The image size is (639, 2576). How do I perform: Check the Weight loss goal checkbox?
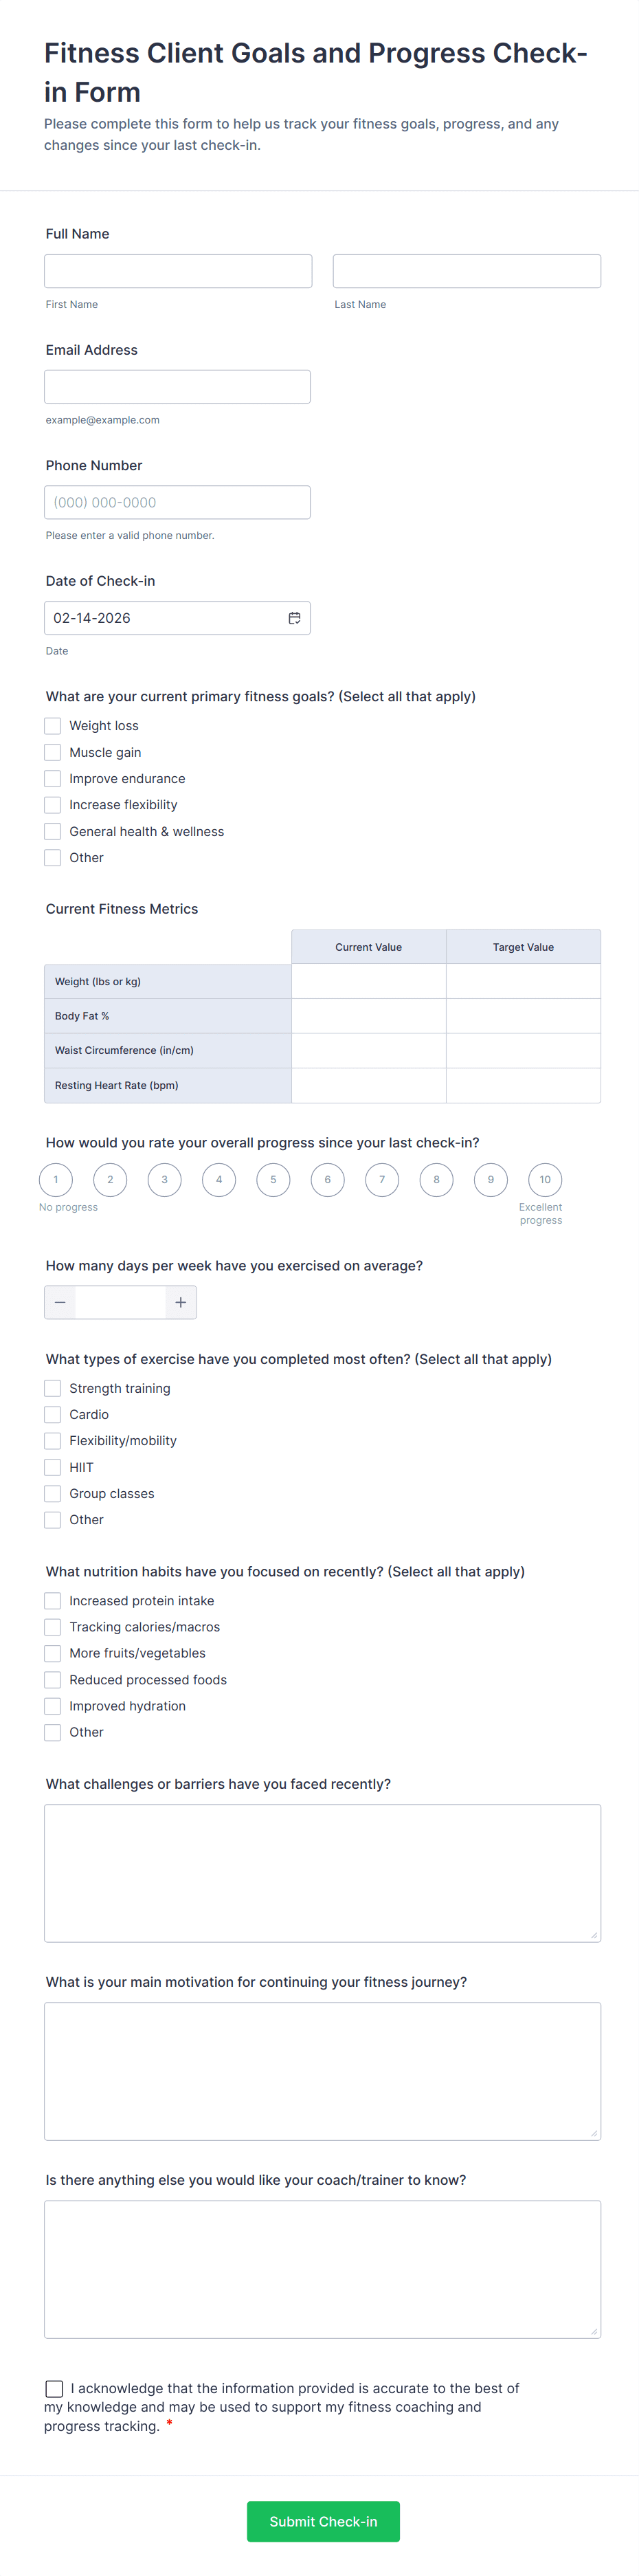click(53, 726)
